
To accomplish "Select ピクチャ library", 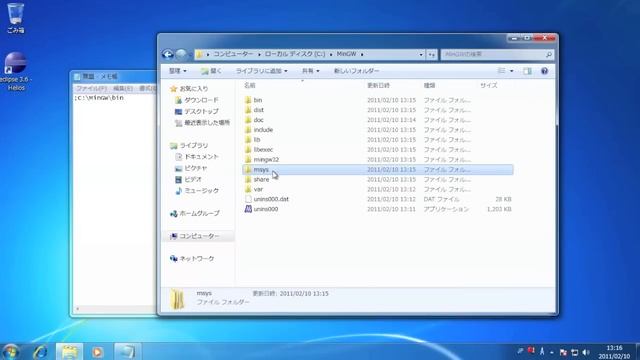I will (191, 168).
